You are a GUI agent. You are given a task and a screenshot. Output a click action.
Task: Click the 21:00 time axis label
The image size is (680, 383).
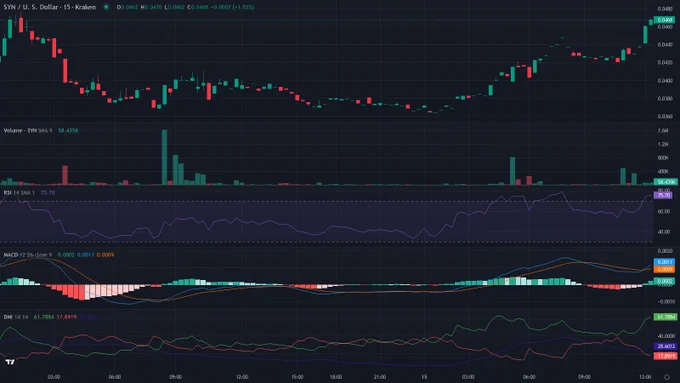tap(380, 377)
